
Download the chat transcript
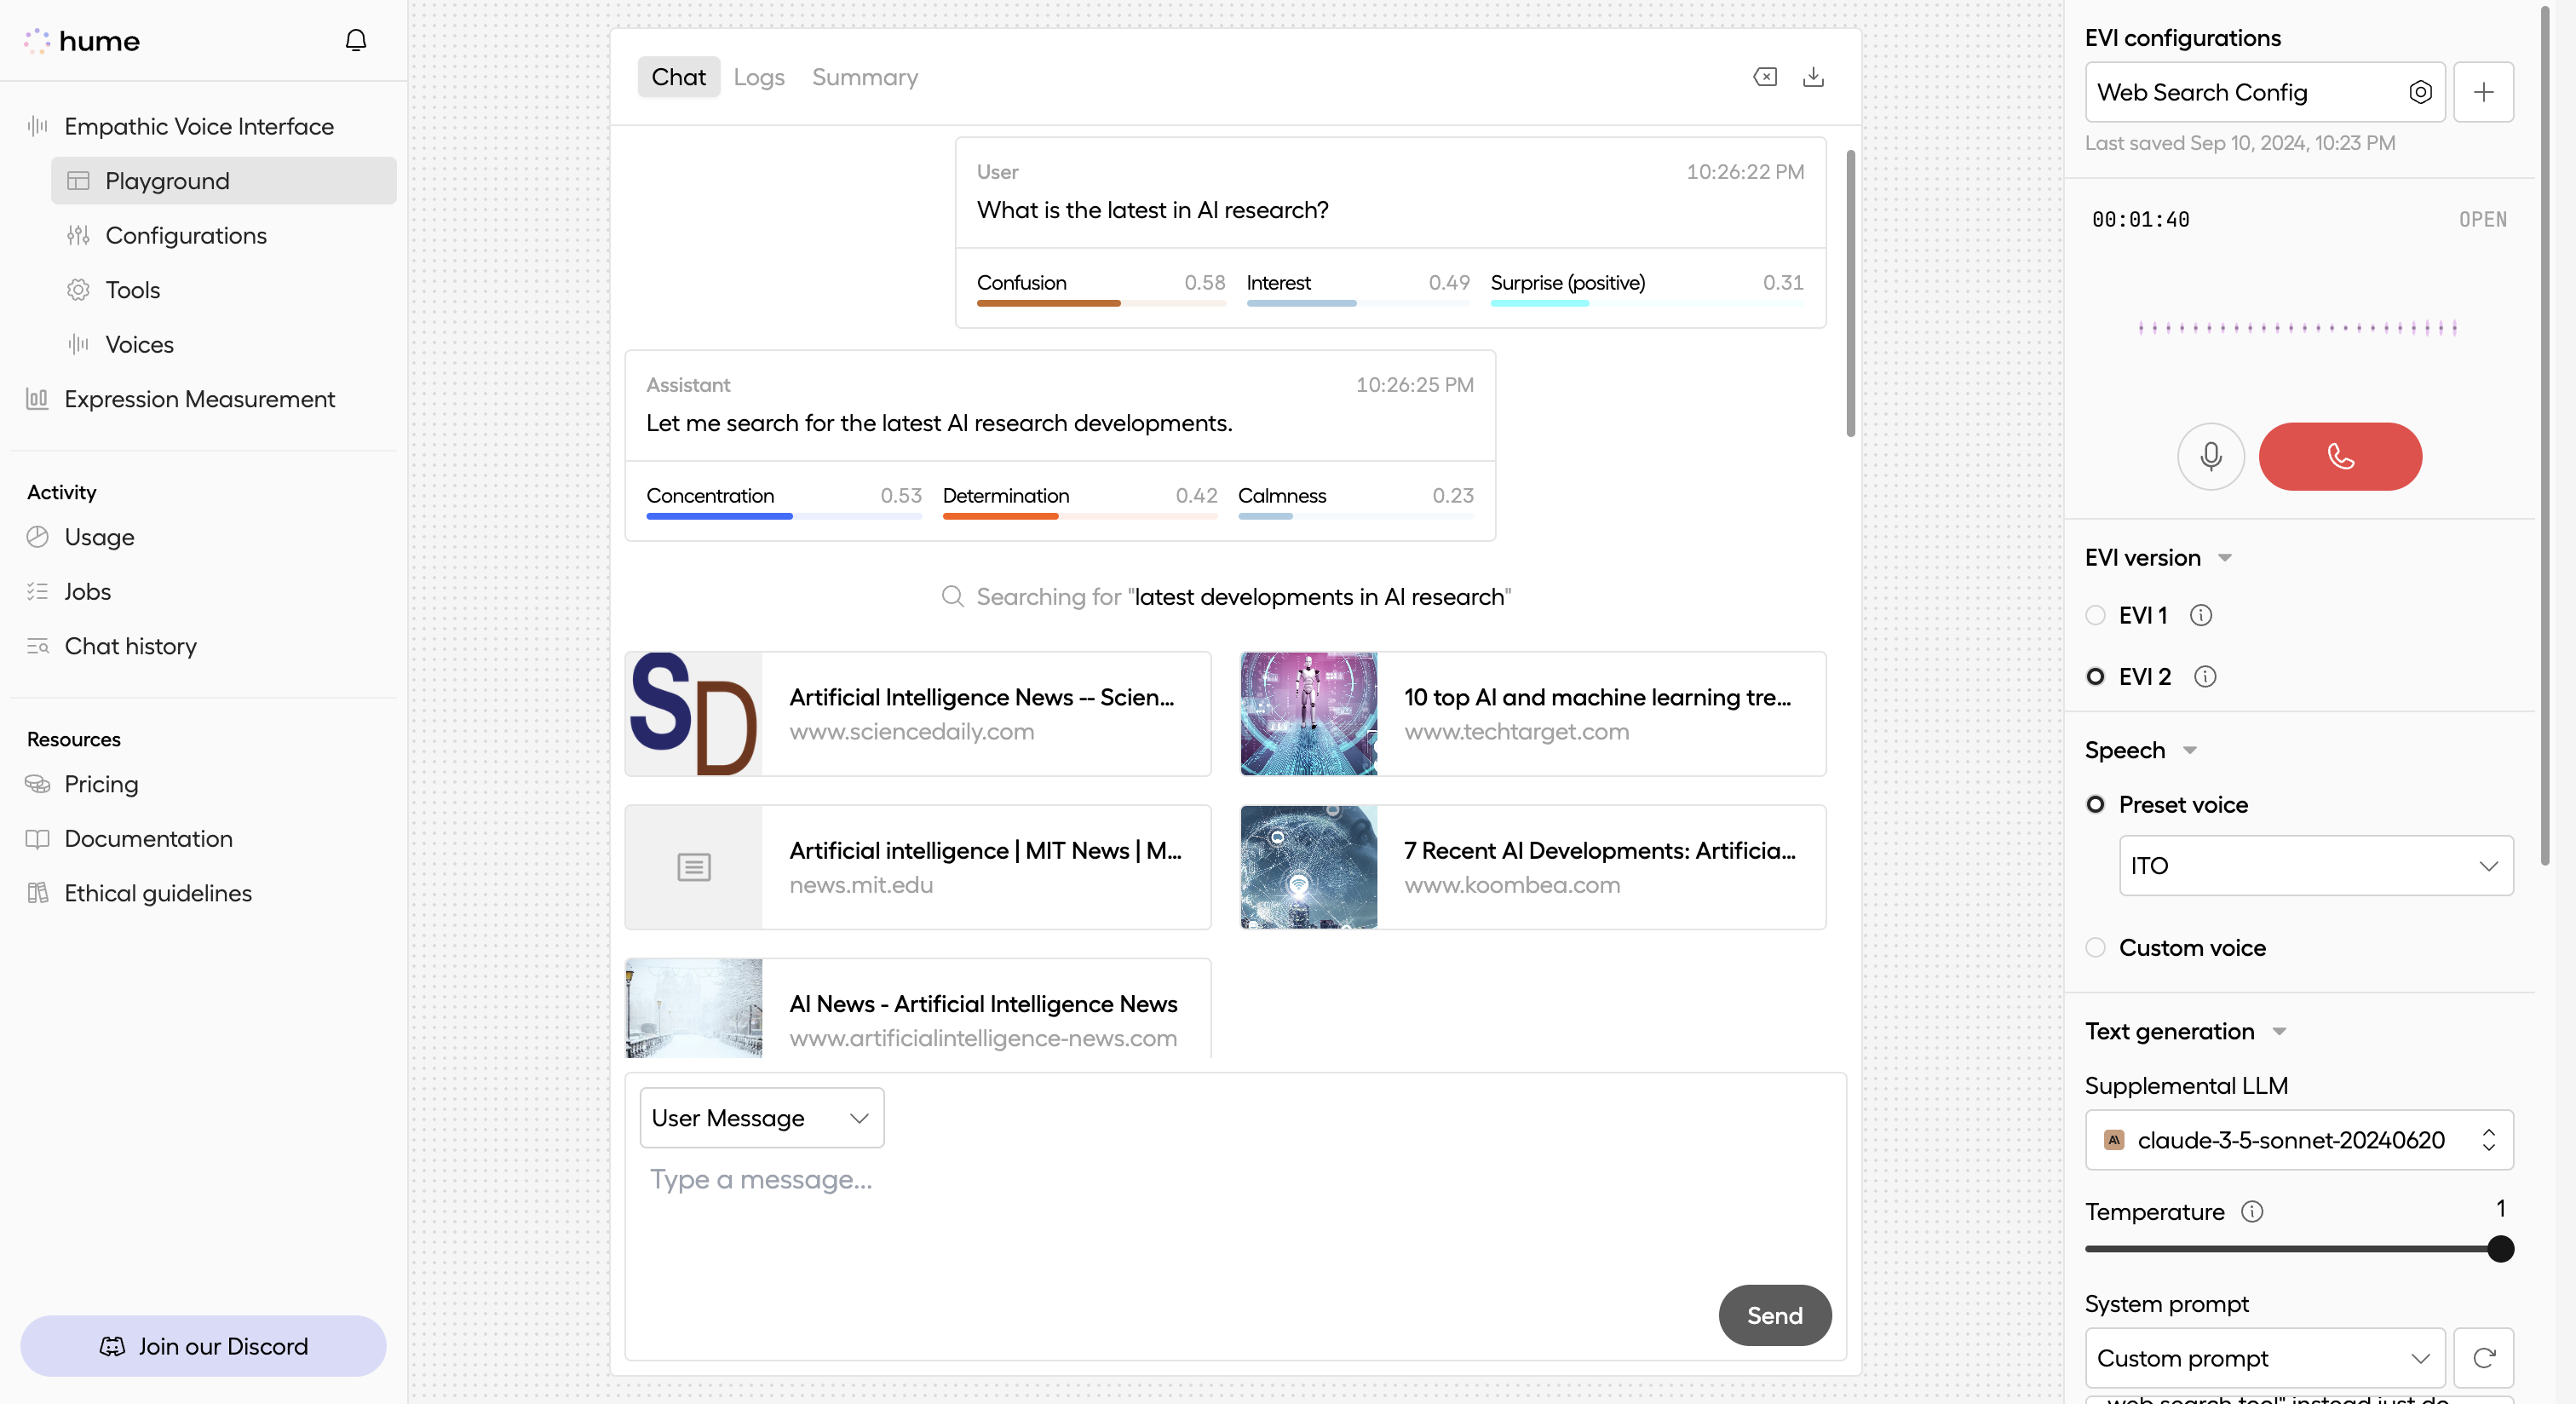tap(1813, 76)
